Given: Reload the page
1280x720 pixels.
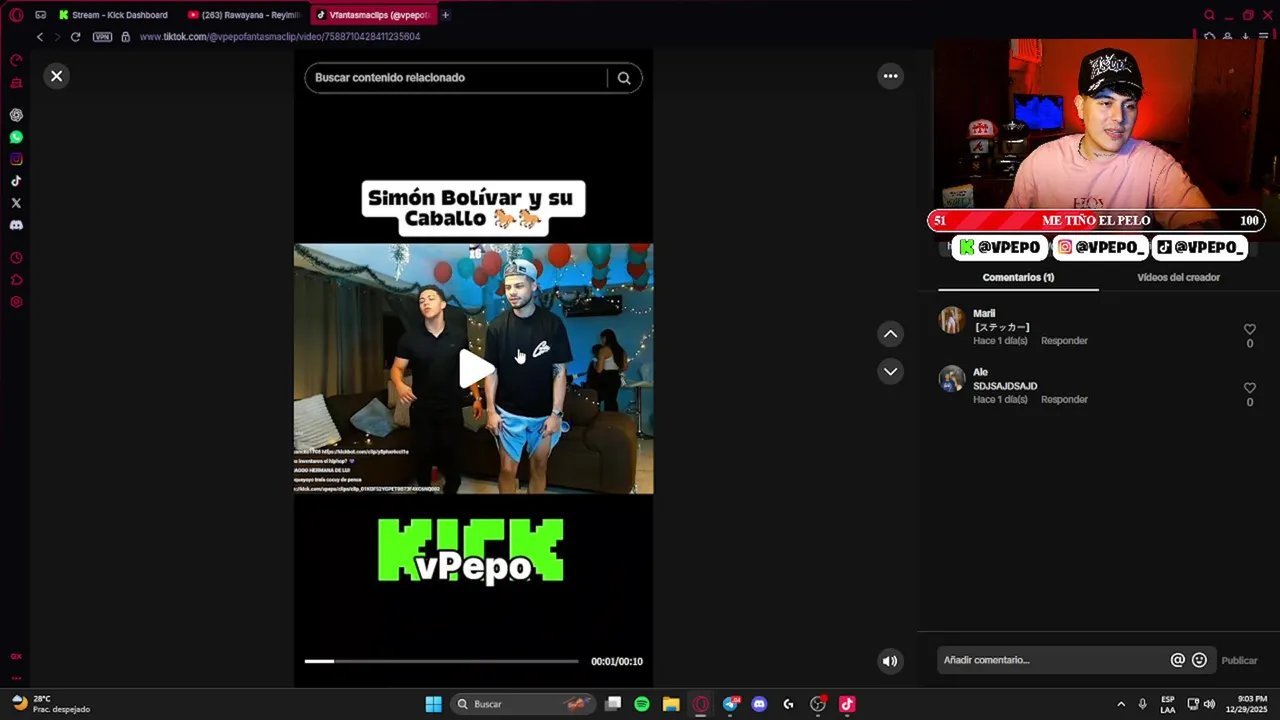Looking at the screenshot, I should point(75,37).
